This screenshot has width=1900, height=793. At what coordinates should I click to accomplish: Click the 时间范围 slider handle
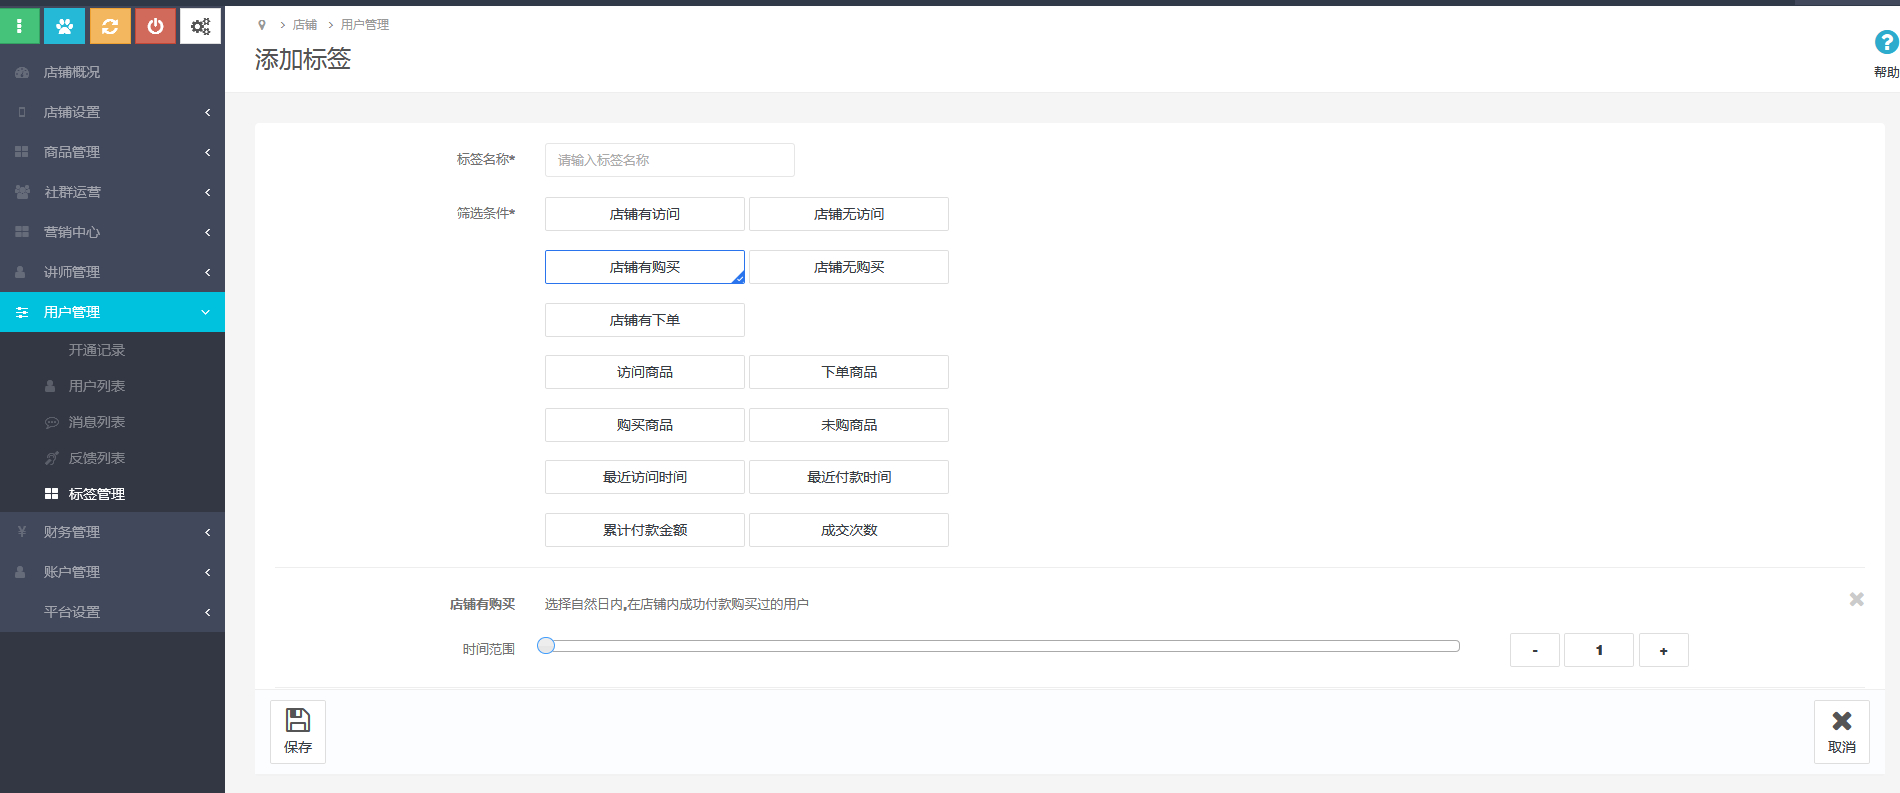[546, 646]
